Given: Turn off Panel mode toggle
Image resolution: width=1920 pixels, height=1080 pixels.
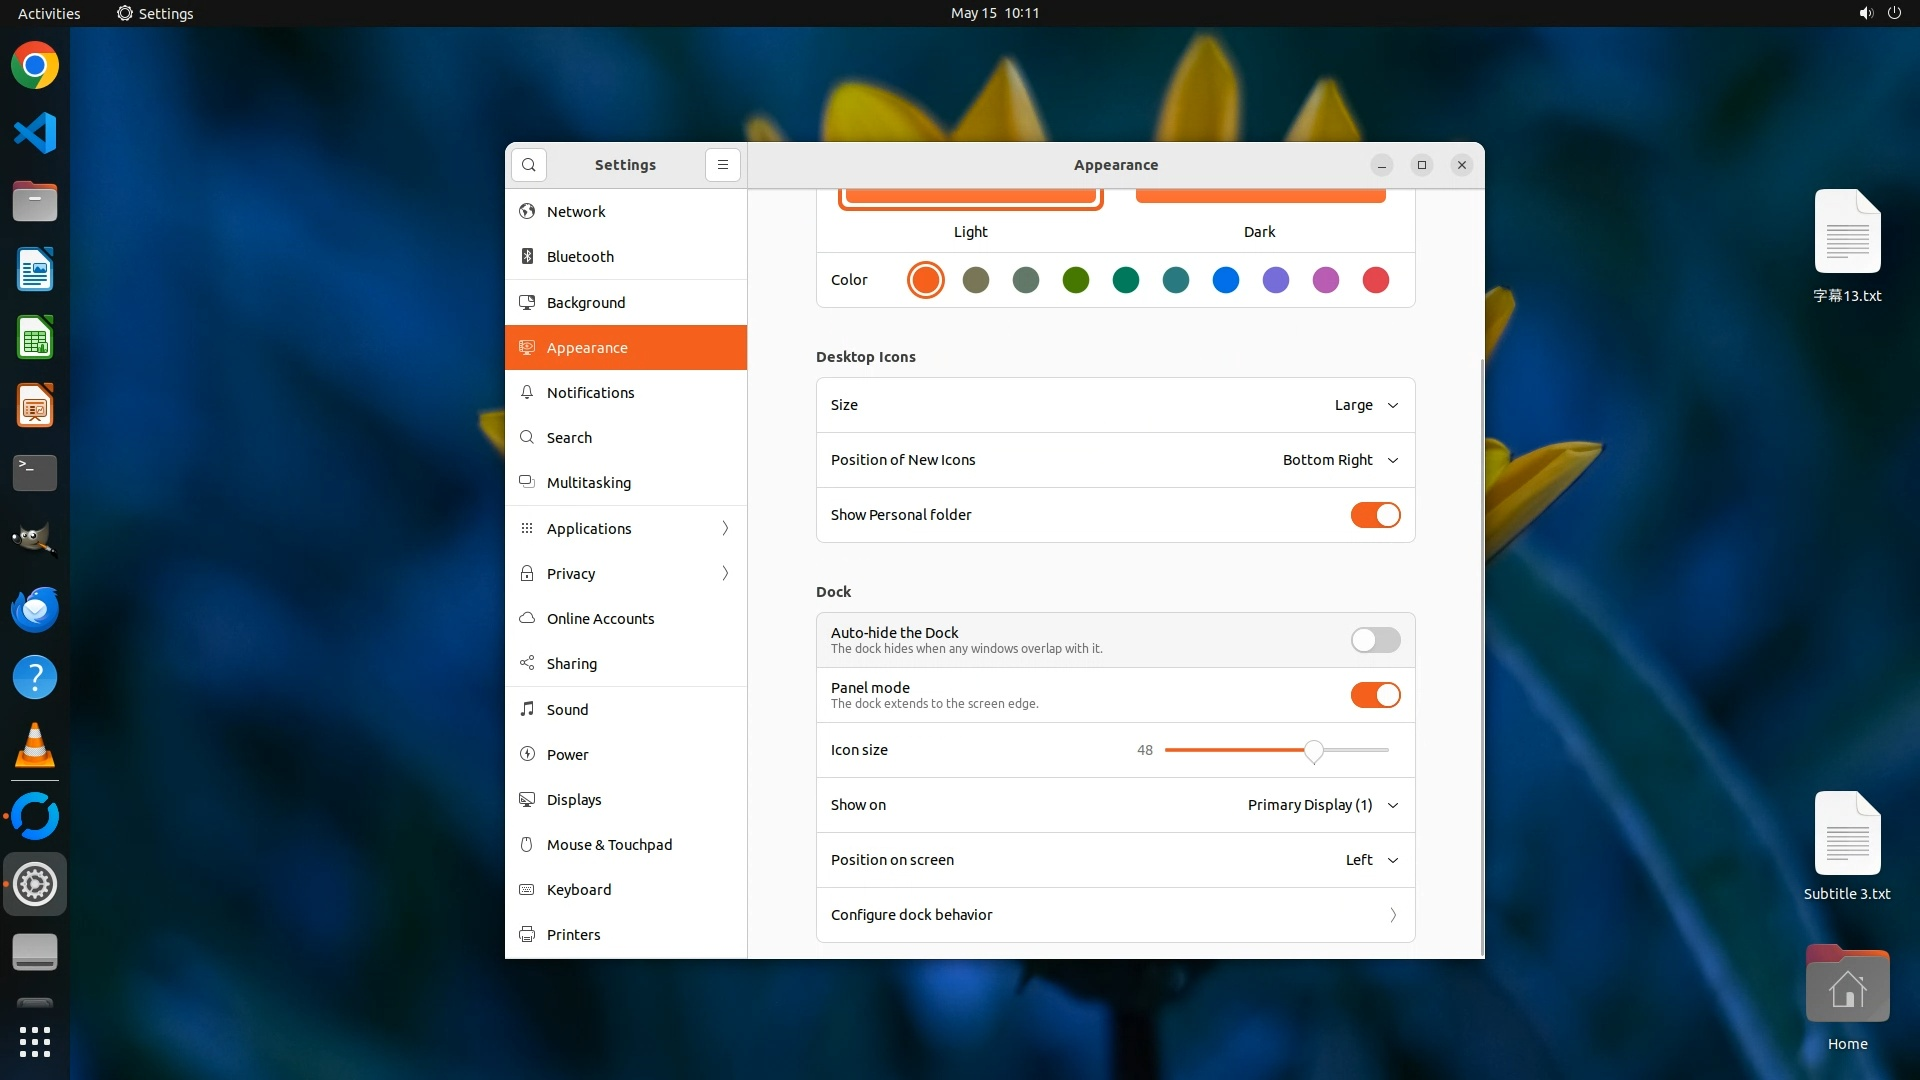Looking at the screenshot, I should point(1375,695).
